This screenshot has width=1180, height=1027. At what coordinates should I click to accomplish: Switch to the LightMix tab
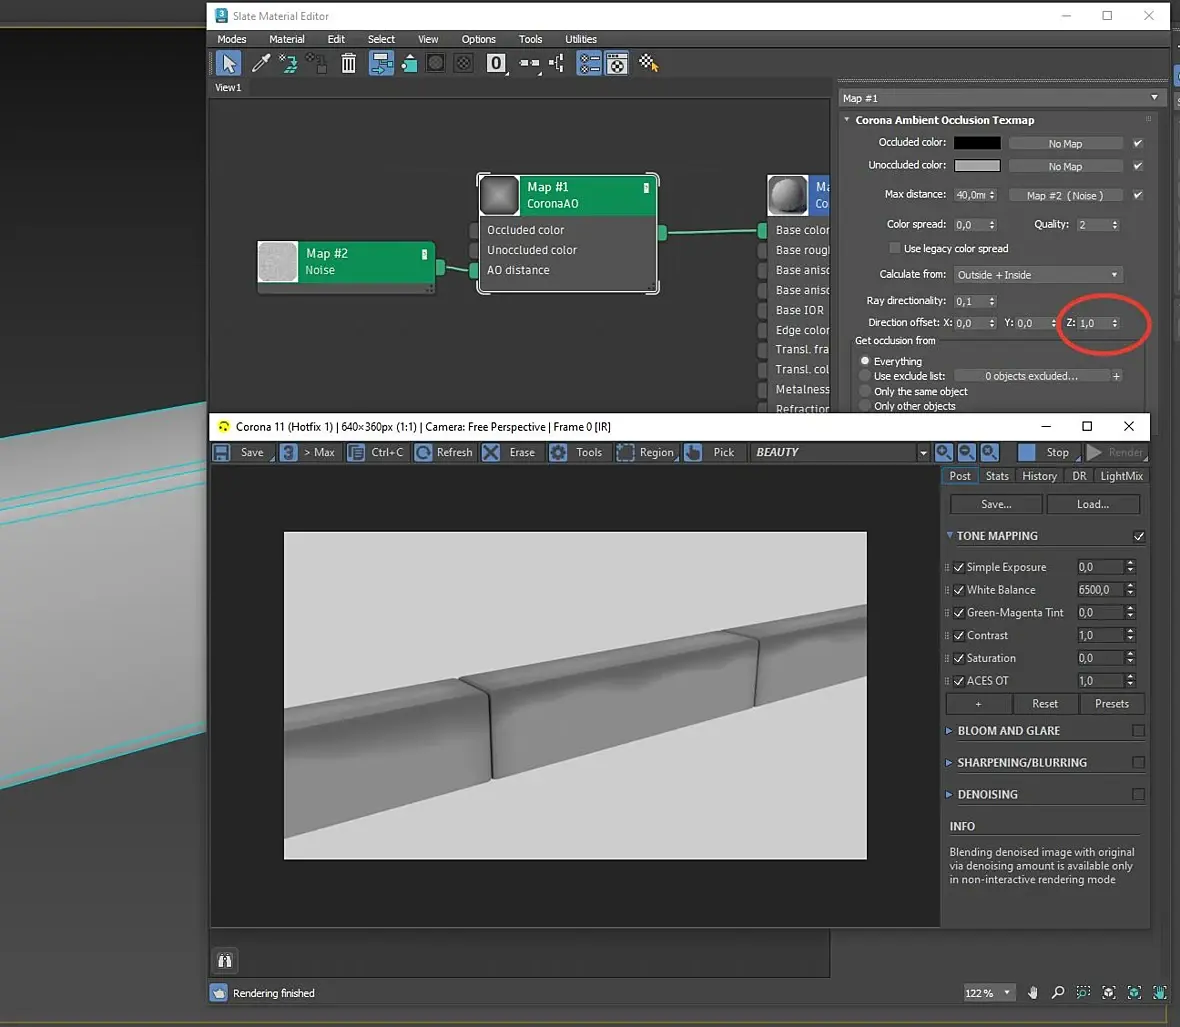pos(1121,476)
